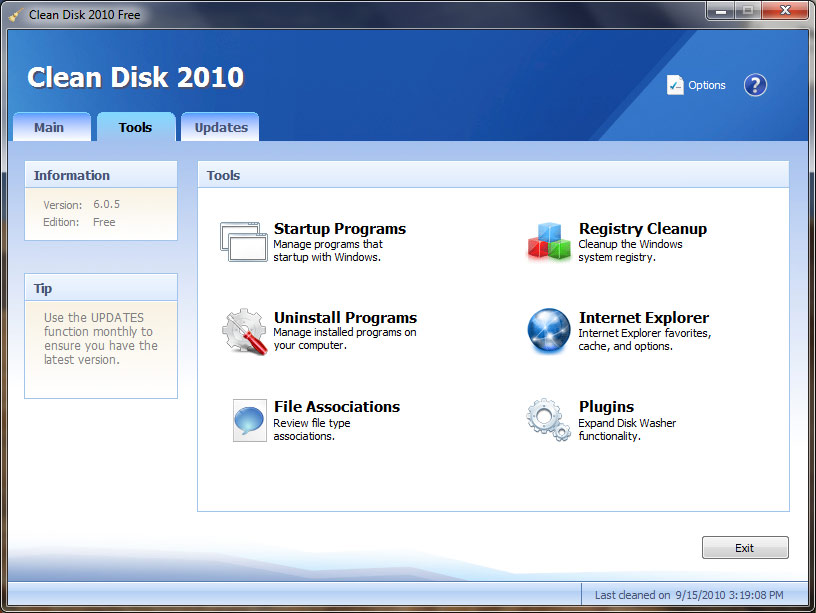Click the File Associations speech bubble icon
This screenshot has width=816, height=613.
tap(250, 420)
